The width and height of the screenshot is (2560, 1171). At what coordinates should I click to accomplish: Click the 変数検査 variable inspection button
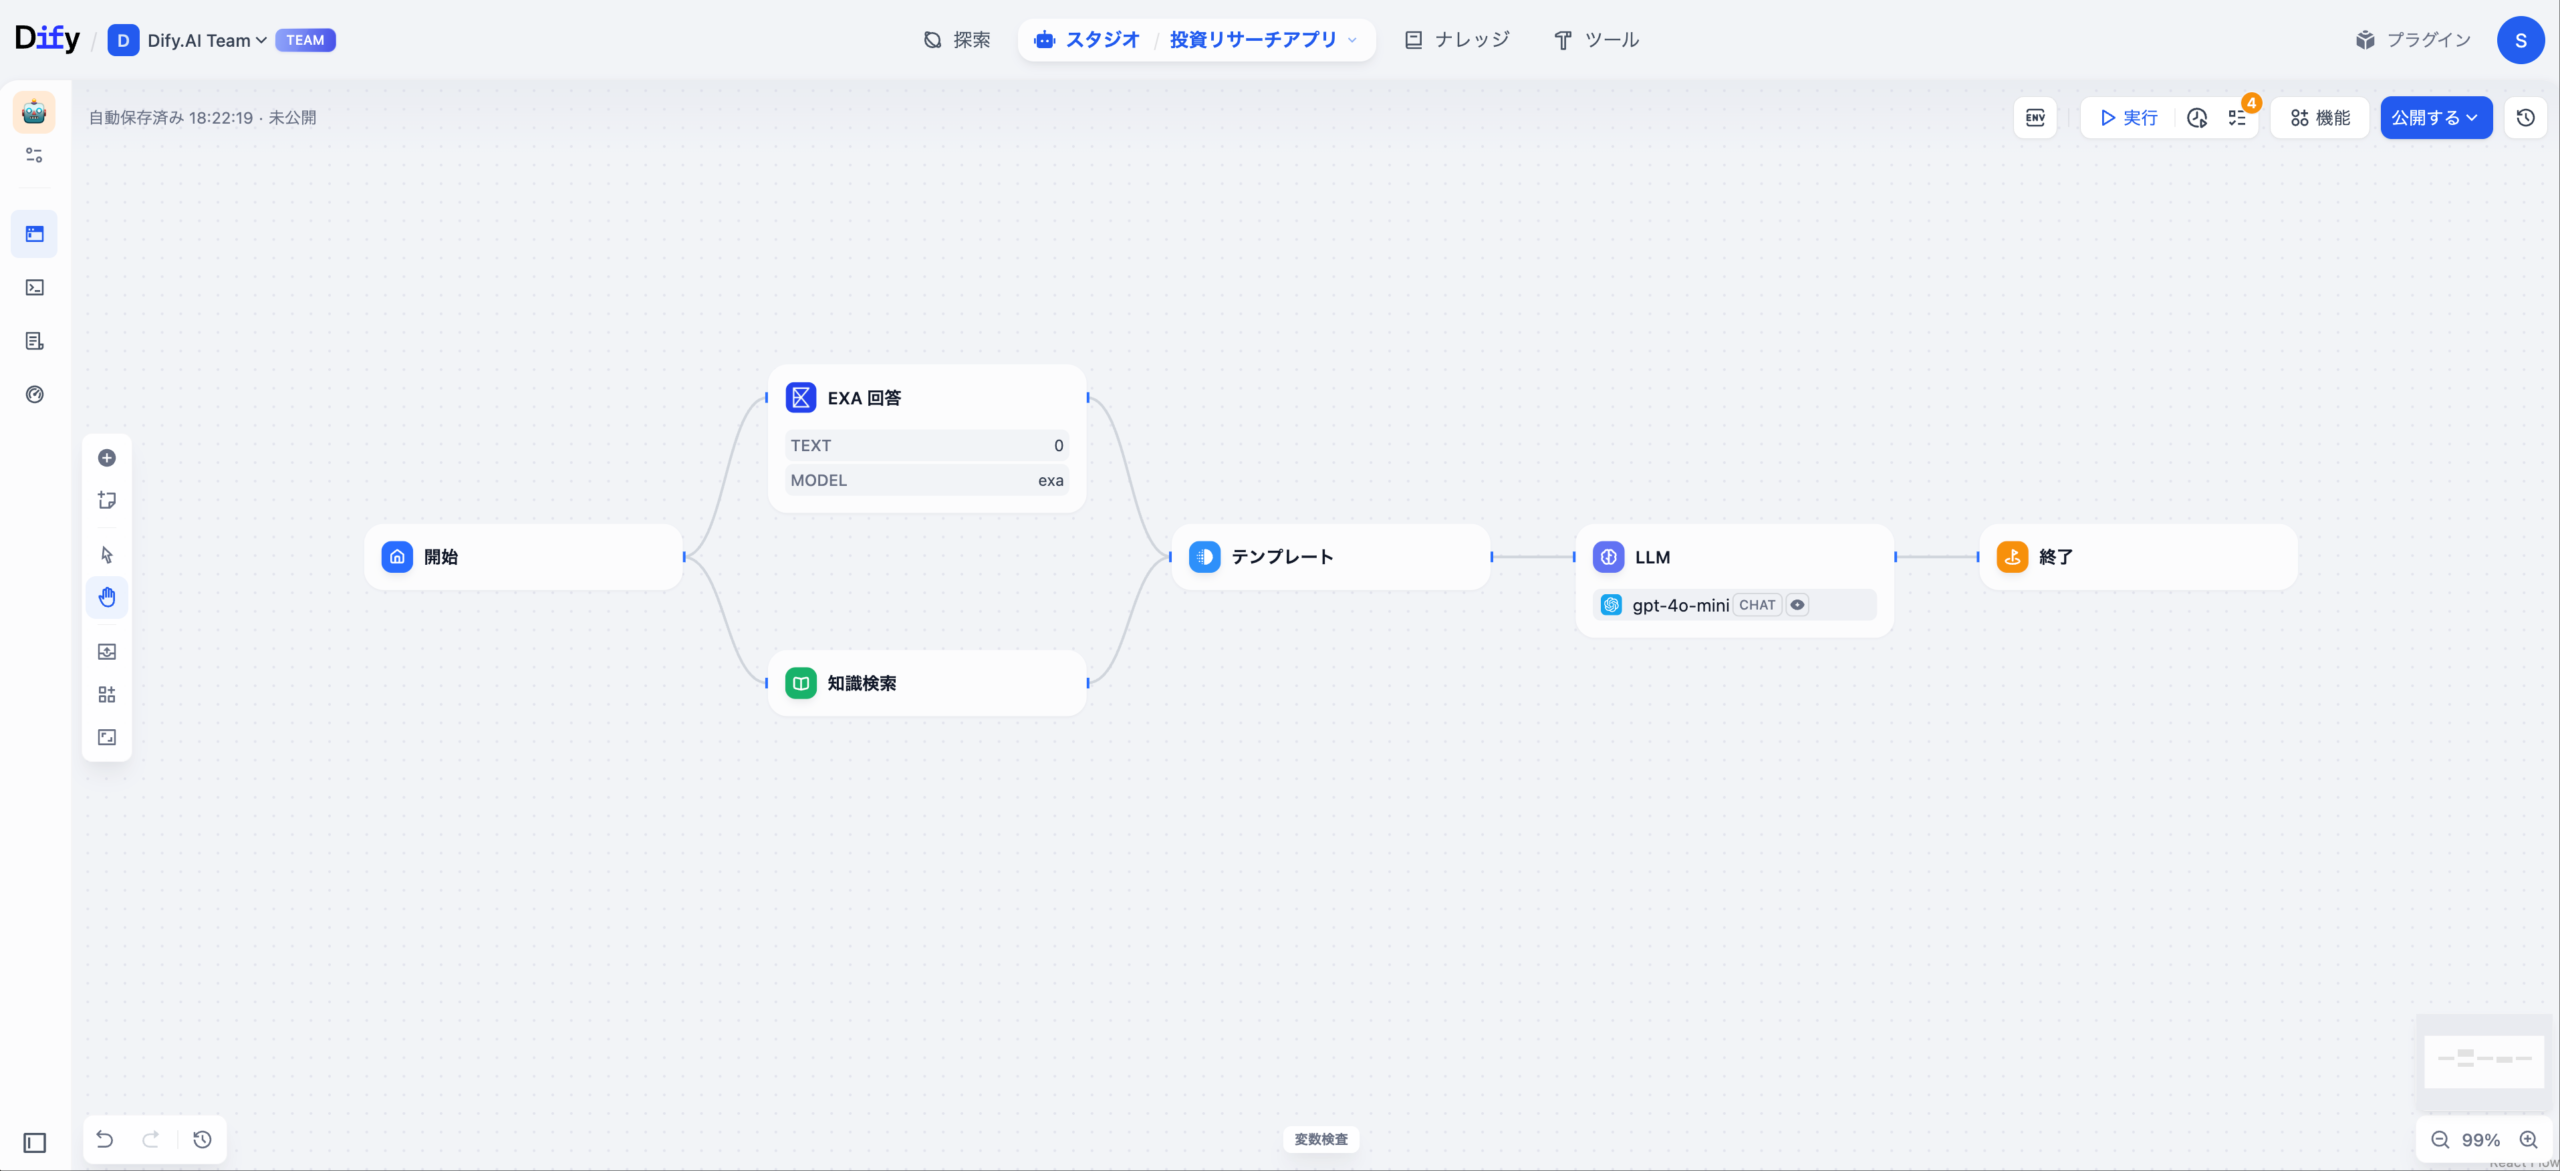(x=1320, y=1139)
